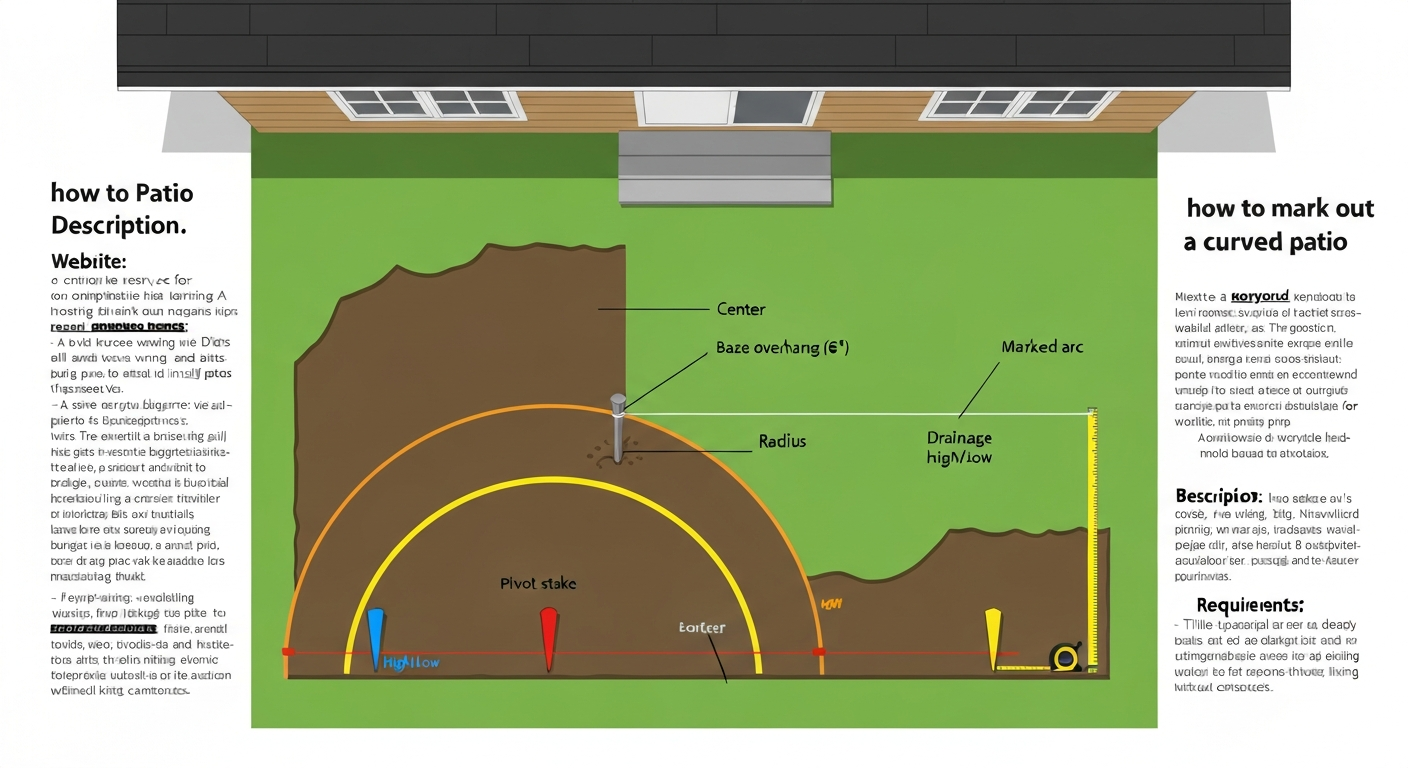The image size is (1408, 768).
Task: Click the "Pivot stake" label
Action: (x=538, y=583)
